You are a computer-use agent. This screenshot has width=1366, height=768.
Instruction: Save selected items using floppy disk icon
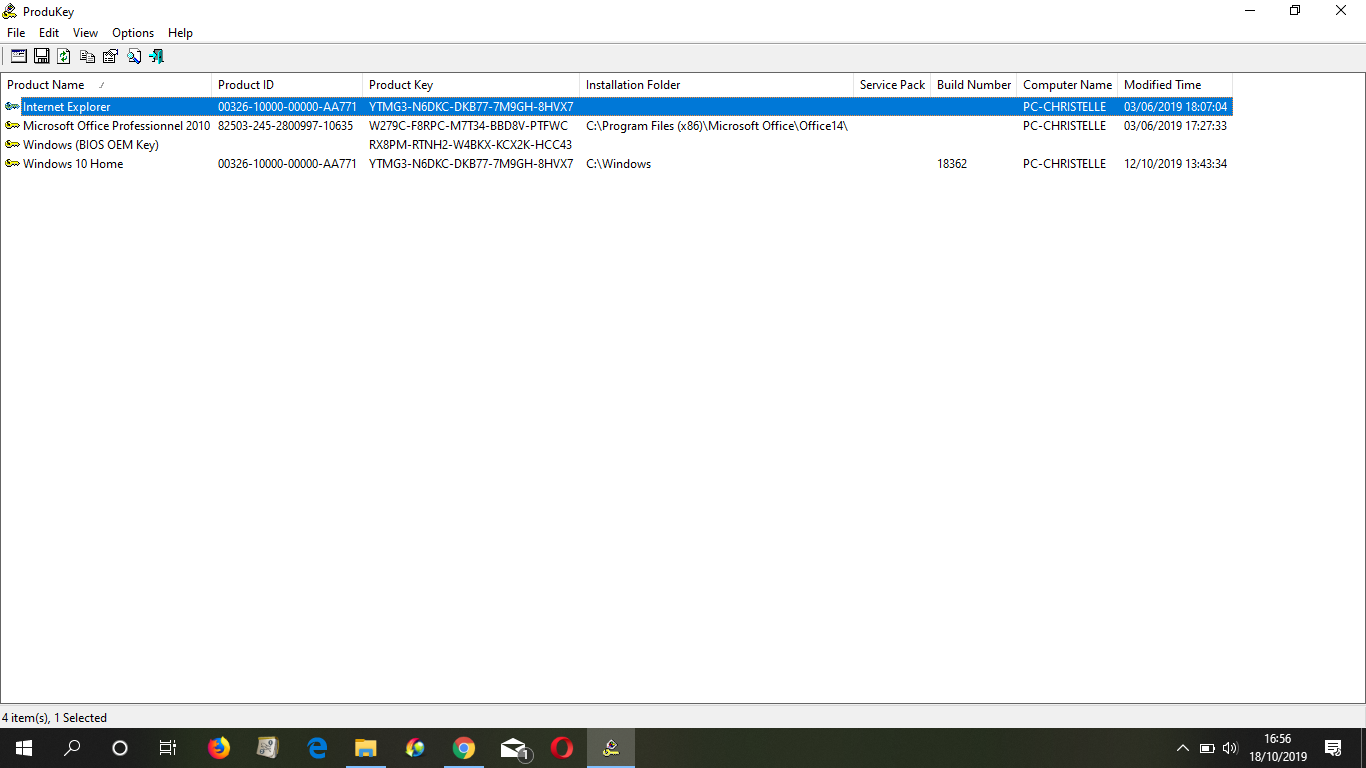point(42,57)
